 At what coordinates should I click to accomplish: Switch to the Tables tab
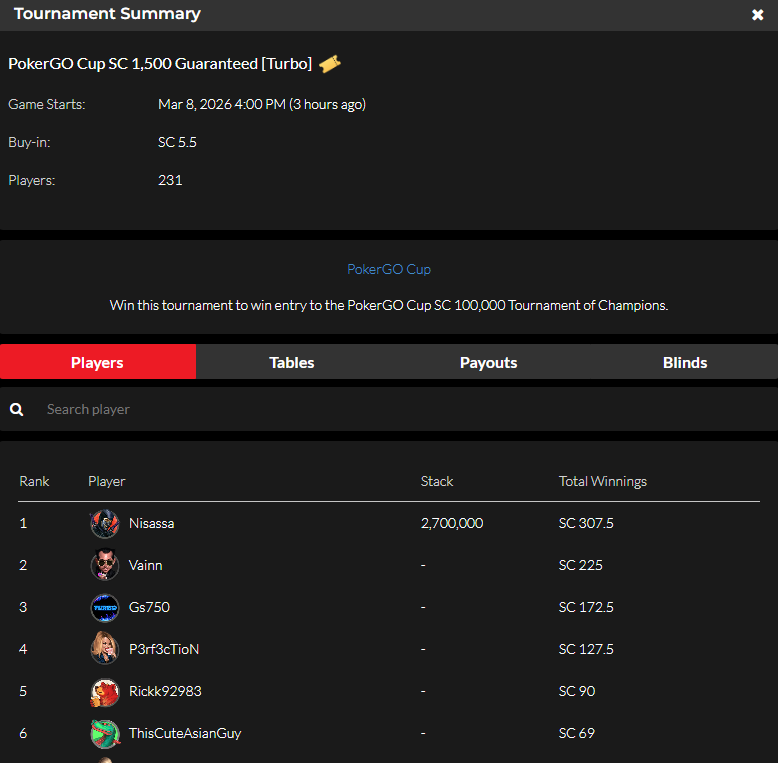[x=292, y=362]
